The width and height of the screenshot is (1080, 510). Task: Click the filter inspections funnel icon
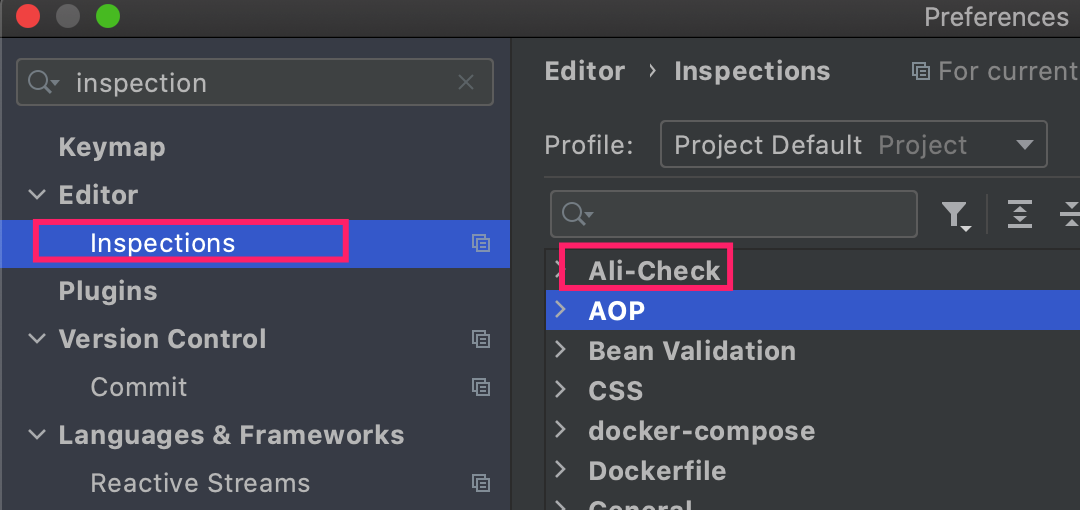[x=955, y=215]
